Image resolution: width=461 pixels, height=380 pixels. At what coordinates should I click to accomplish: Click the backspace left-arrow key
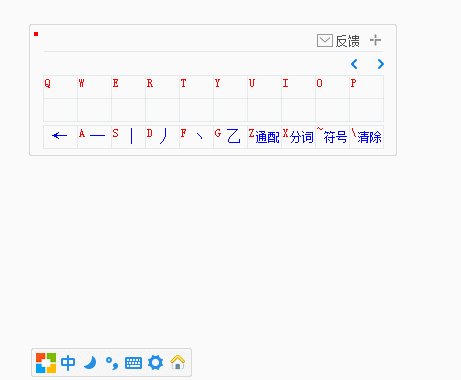[x=60, y=137]
